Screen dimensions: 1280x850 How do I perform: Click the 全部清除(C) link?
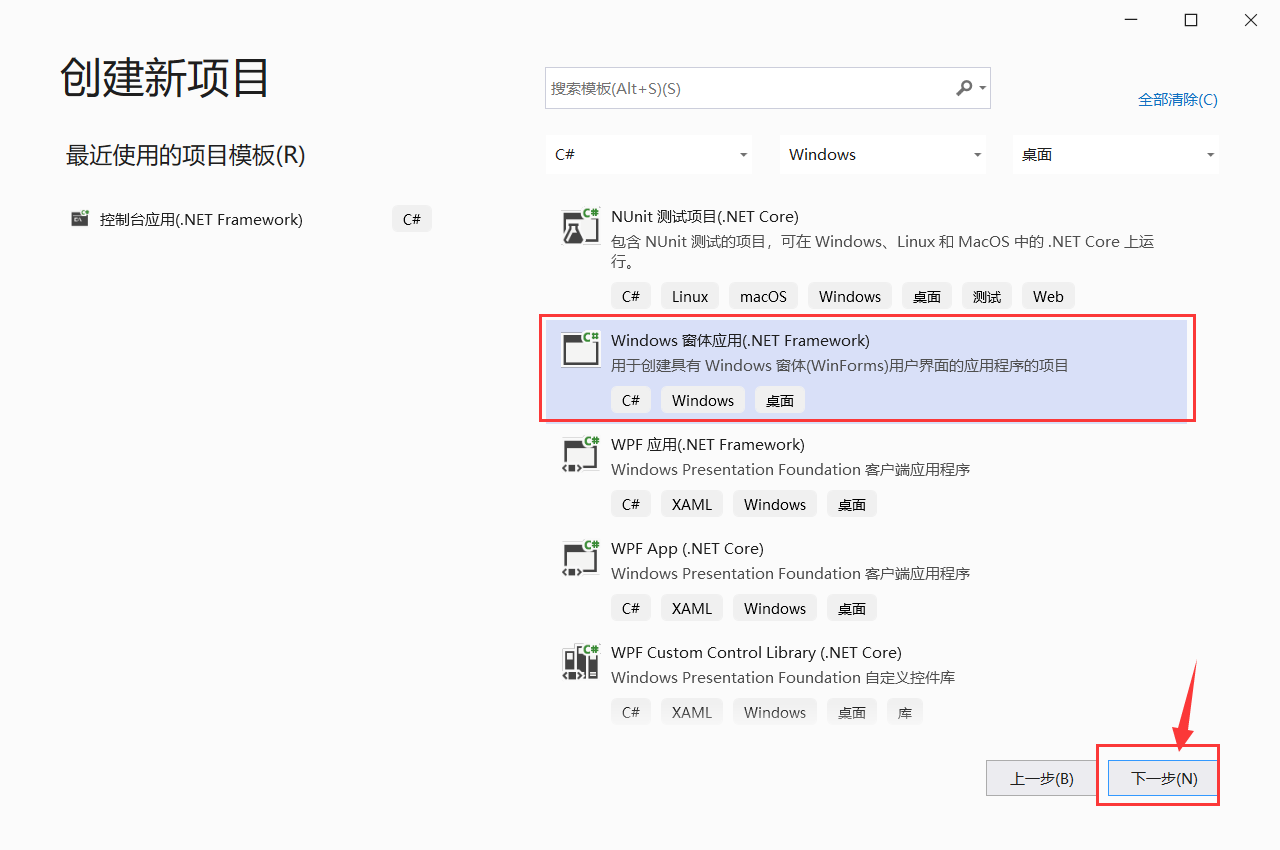1178,99
